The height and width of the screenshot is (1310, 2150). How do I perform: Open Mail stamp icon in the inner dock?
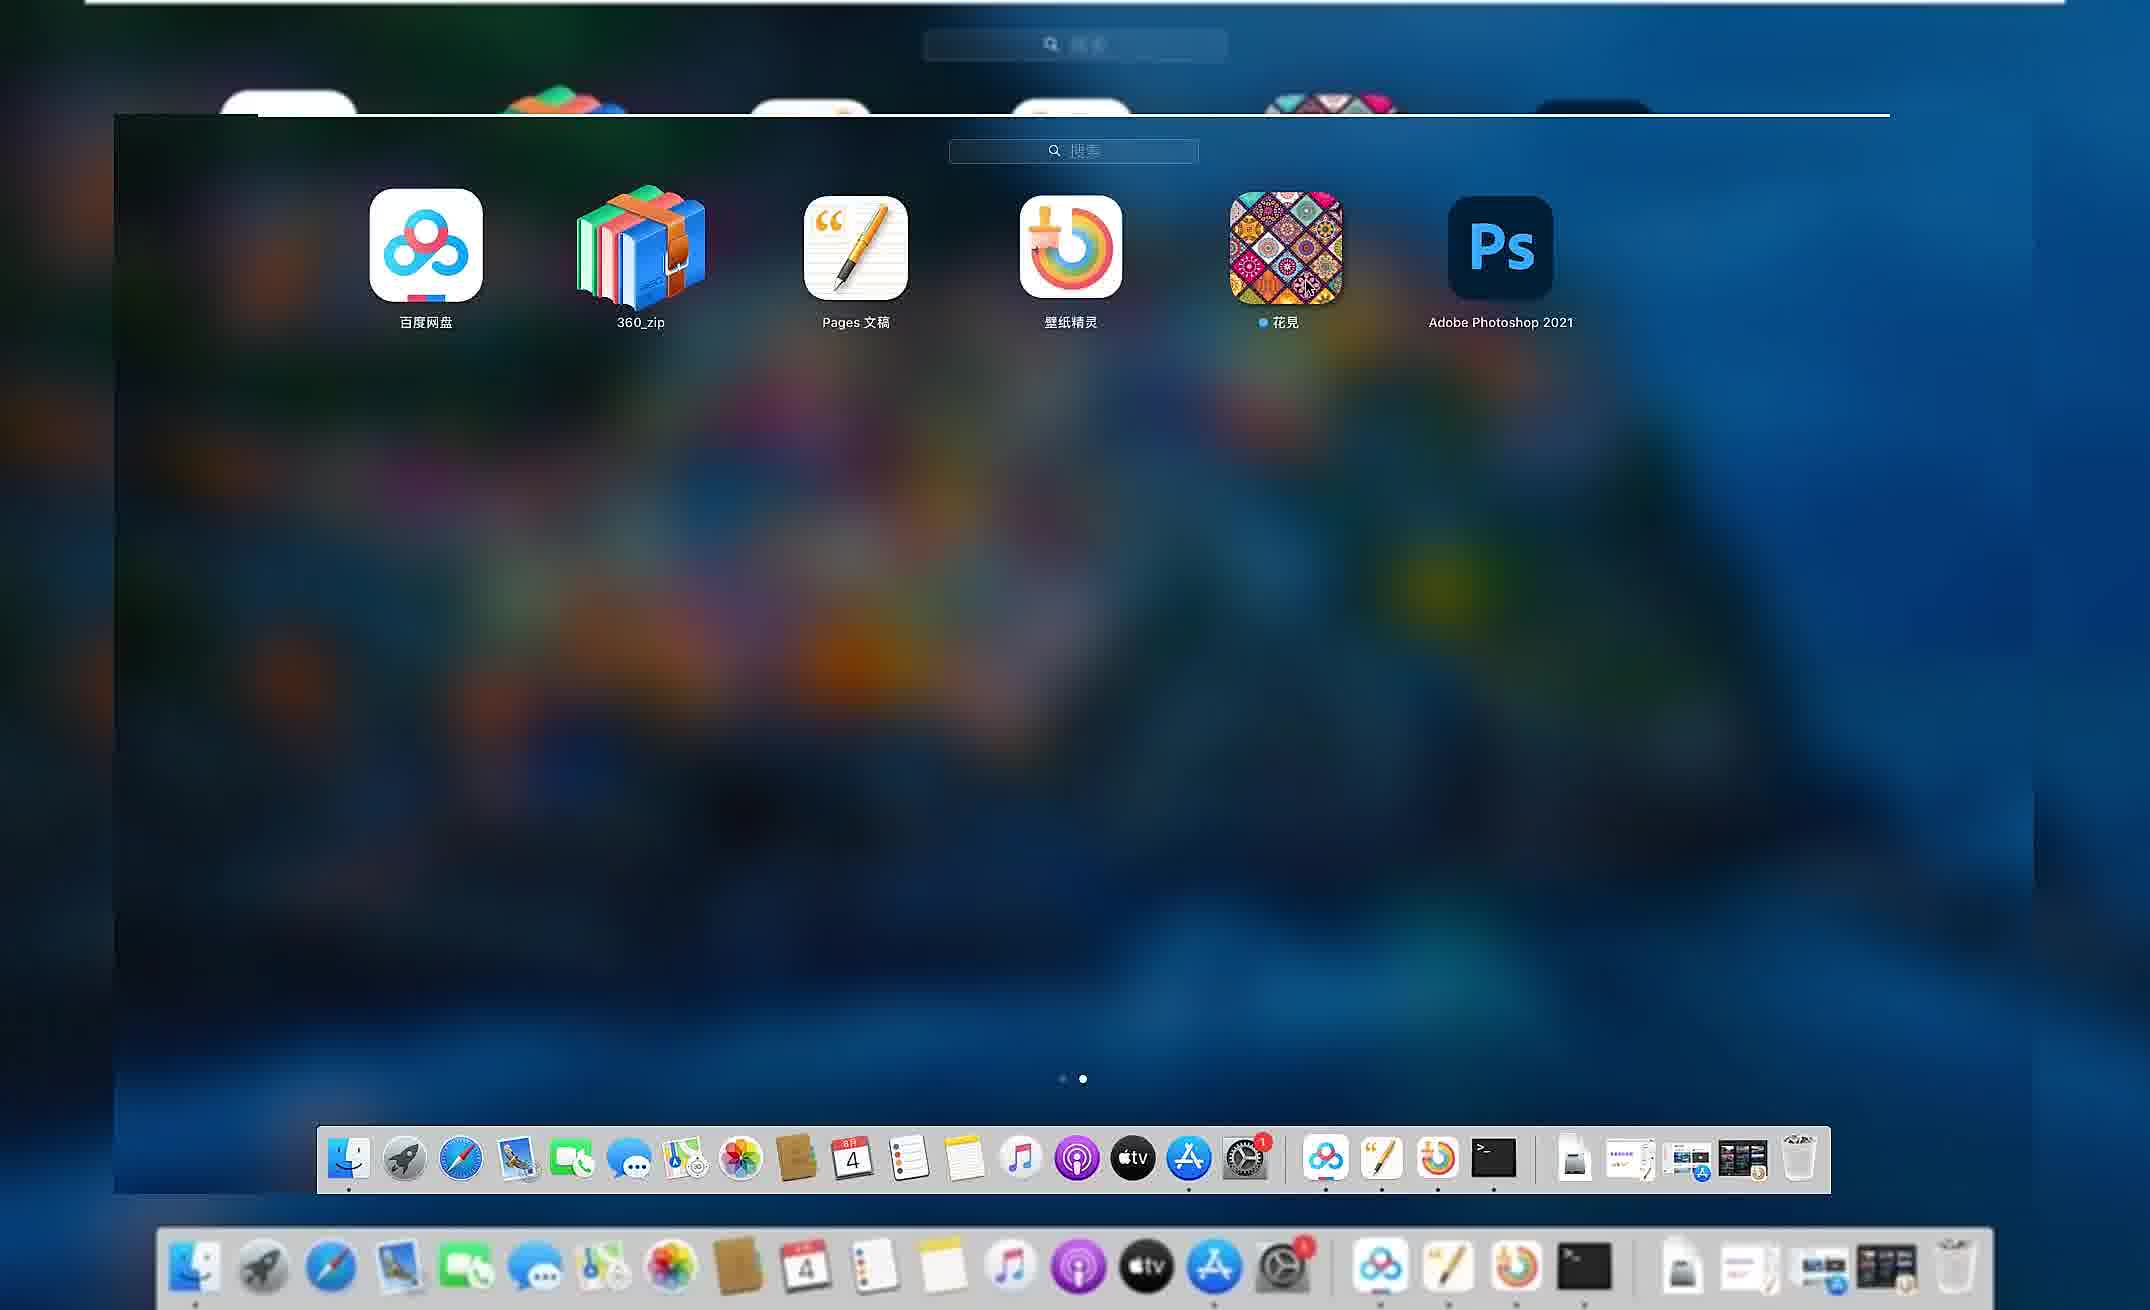coord(517,1158)
